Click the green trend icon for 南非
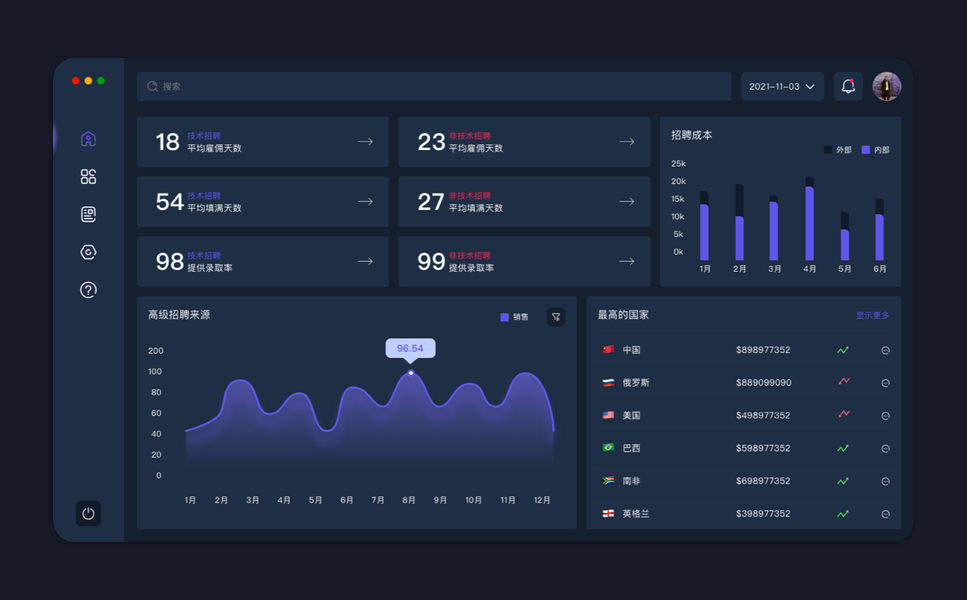 (x=843, y=481)
